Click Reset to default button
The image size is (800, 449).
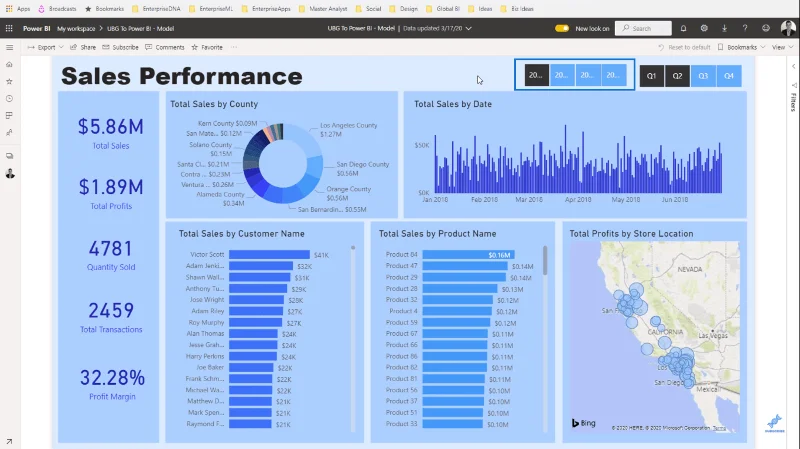684,47
